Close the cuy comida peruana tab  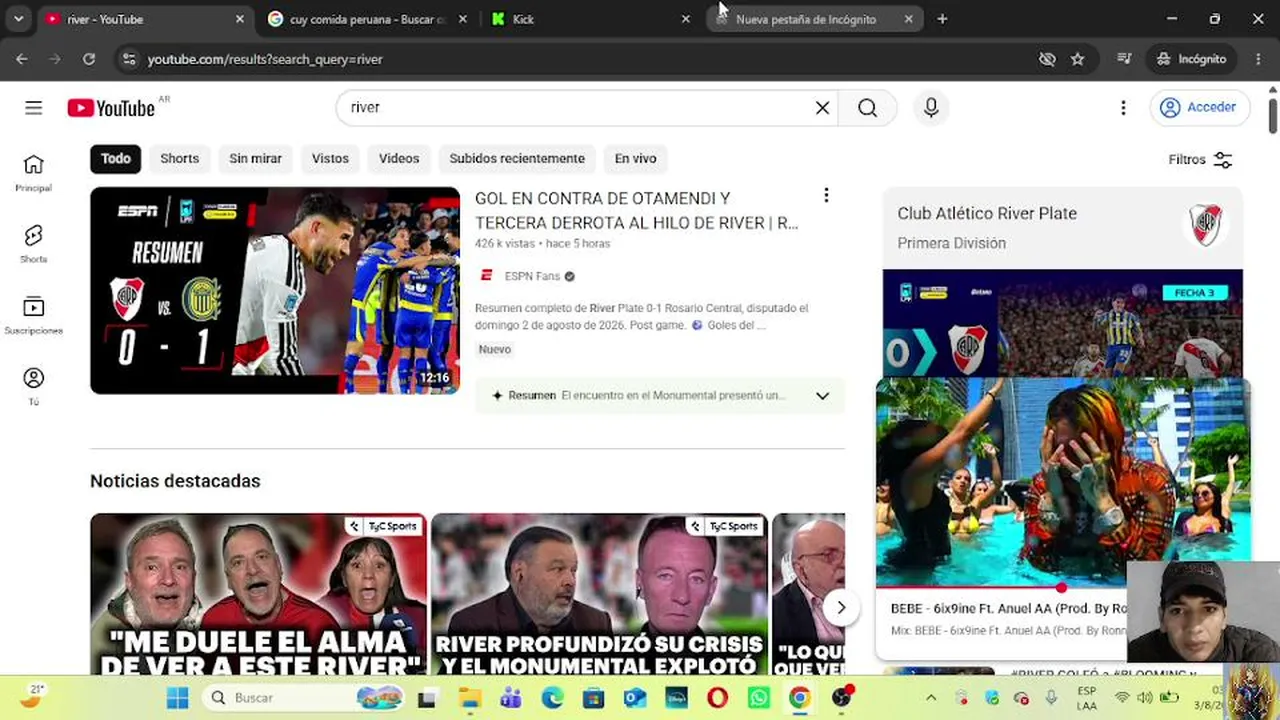click(462, 19)
